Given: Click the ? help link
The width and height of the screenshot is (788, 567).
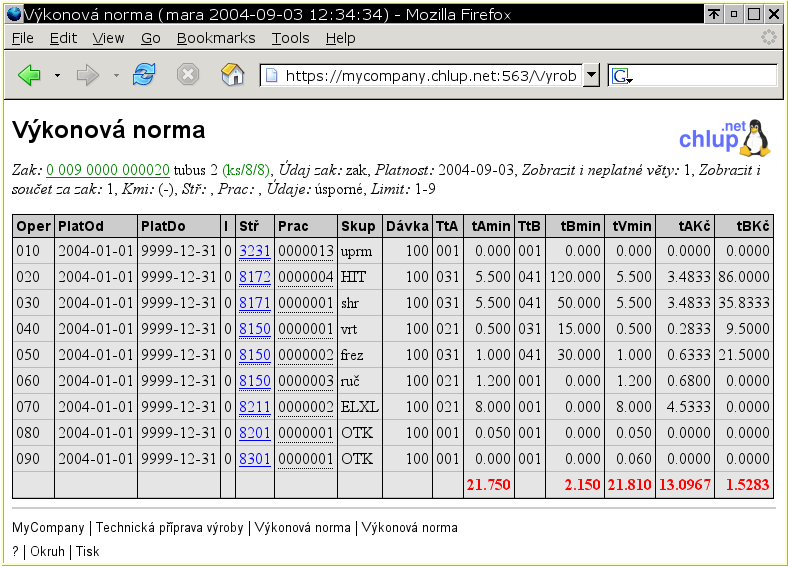Looking at the screenshot, I should coord(15,551).
